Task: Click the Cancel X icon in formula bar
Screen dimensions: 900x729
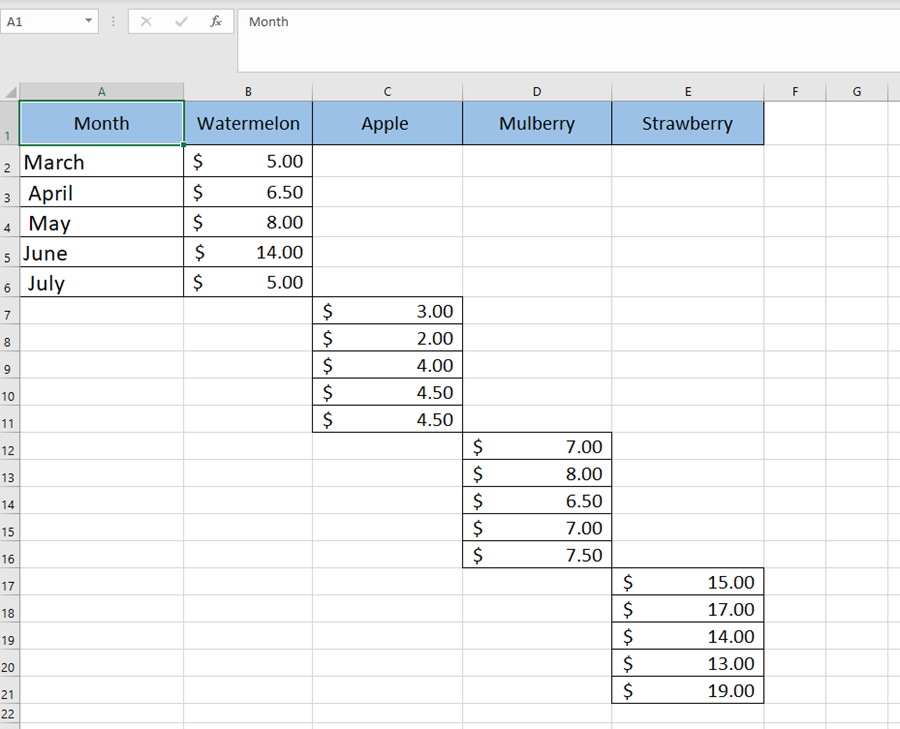Action: click(146, 22)
